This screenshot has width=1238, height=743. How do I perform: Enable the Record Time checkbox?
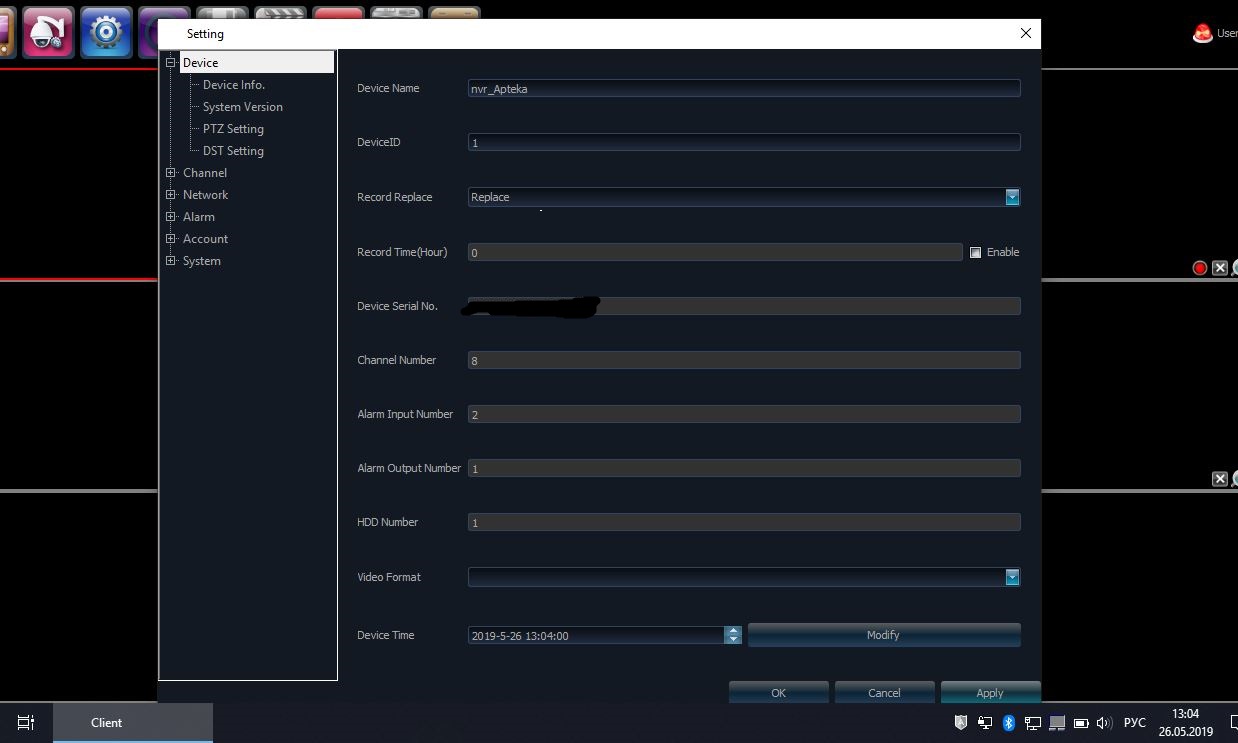pos(975,252)
